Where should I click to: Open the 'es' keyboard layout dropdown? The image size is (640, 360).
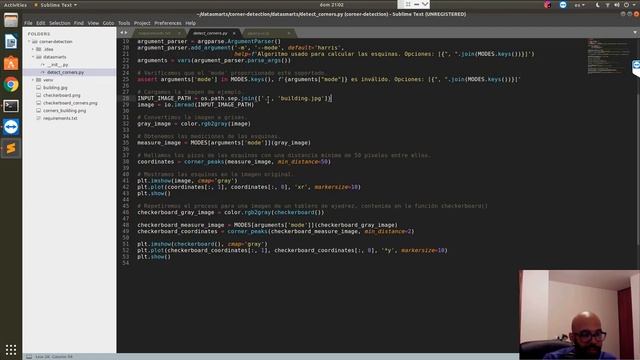tap(579, 5)
